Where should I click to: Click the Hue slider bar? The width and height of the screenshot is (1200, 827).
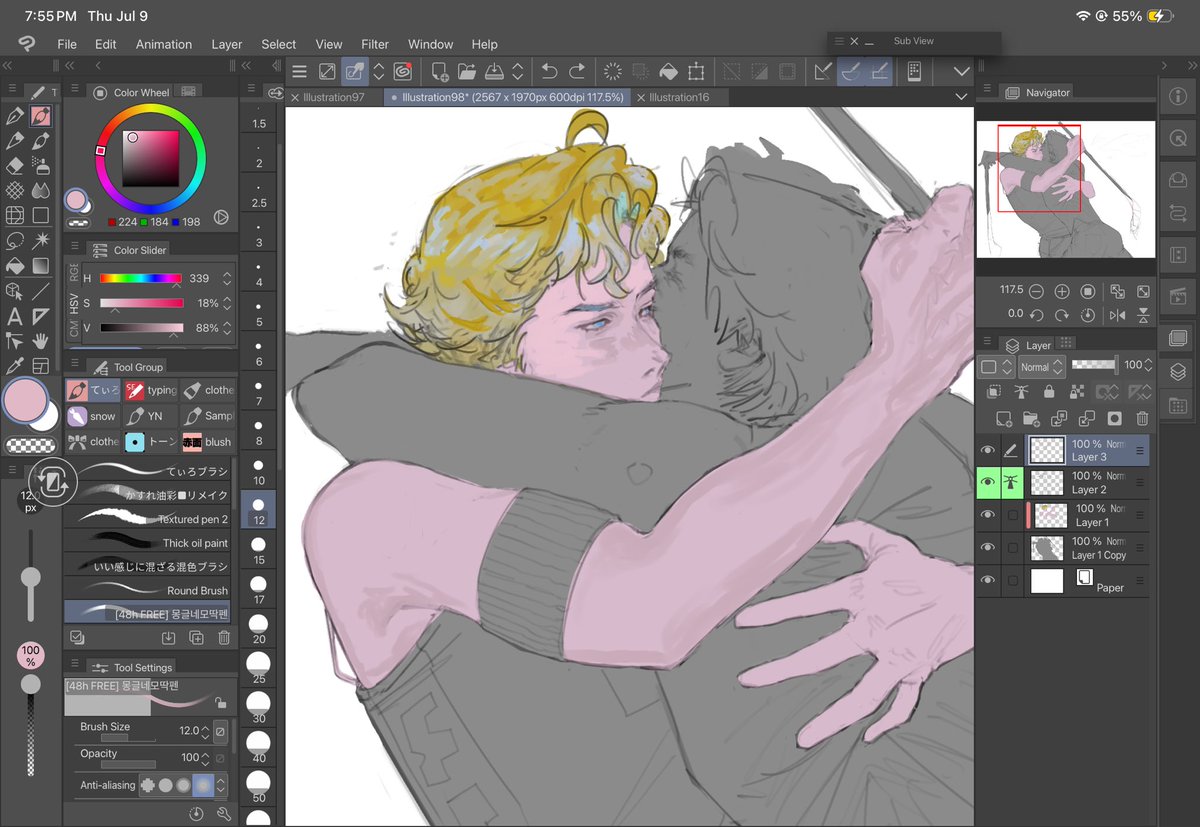pos(141,278)
